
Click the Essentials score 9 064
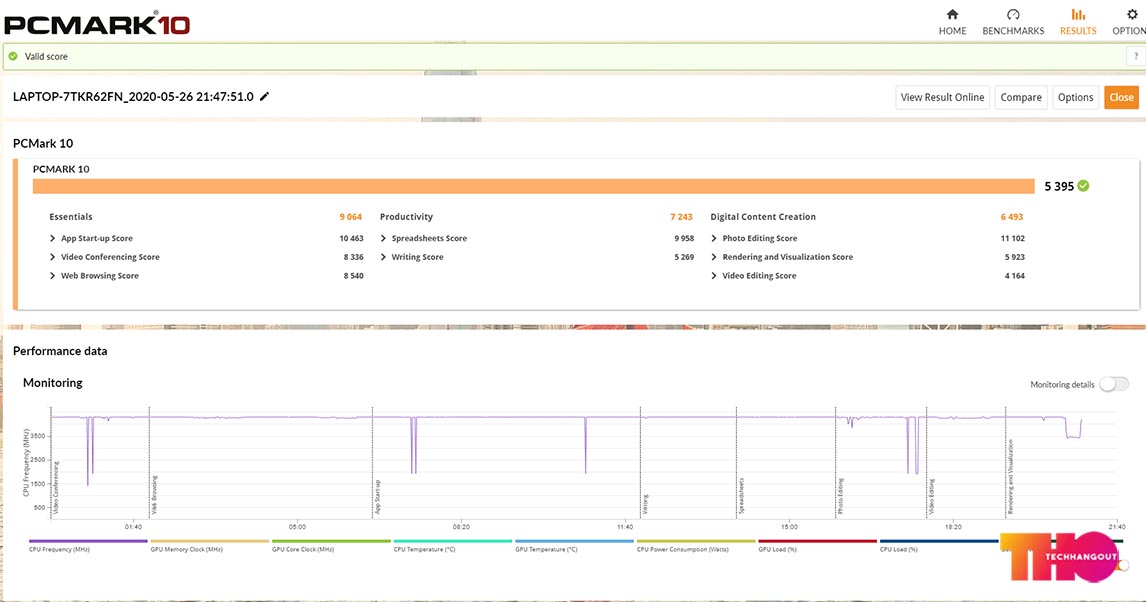click(x=351, y=217)
